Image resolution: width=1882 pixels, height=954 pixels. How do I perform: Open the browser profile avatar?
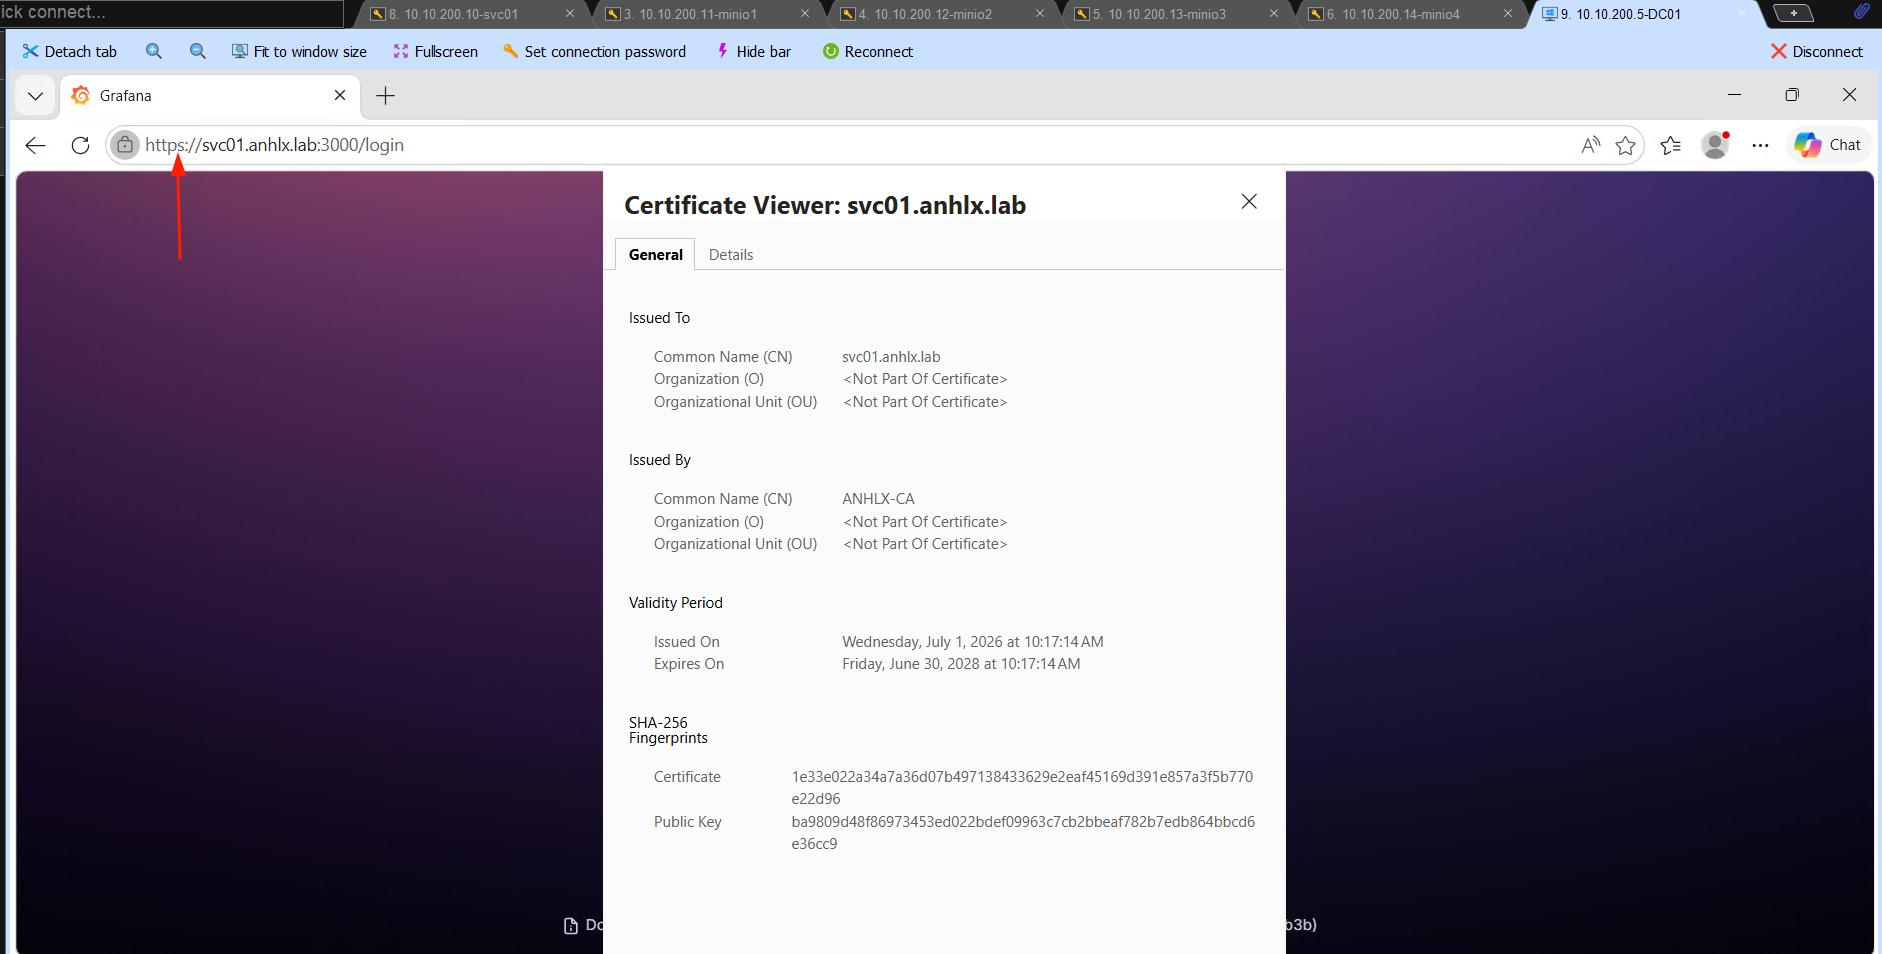pos(1716,145)
